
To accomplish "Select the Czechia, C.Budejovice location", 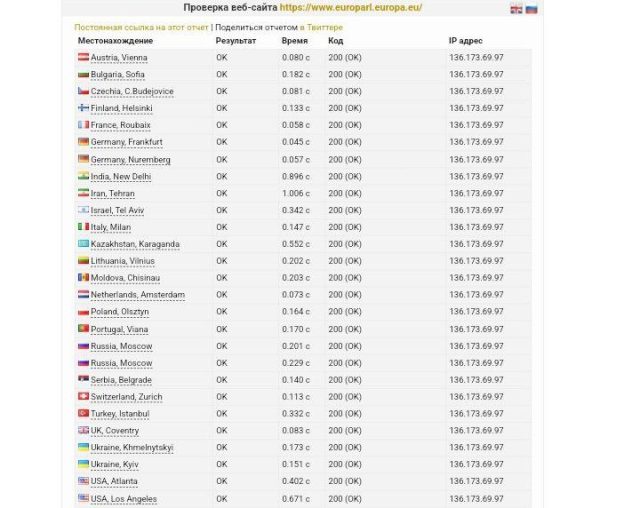I will point(132,91).
